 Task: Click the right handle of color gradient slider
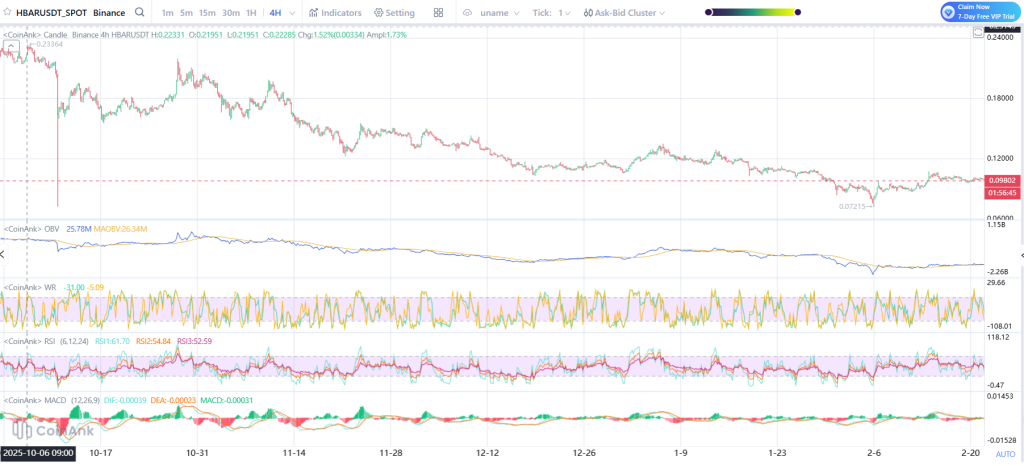(797, 12)
